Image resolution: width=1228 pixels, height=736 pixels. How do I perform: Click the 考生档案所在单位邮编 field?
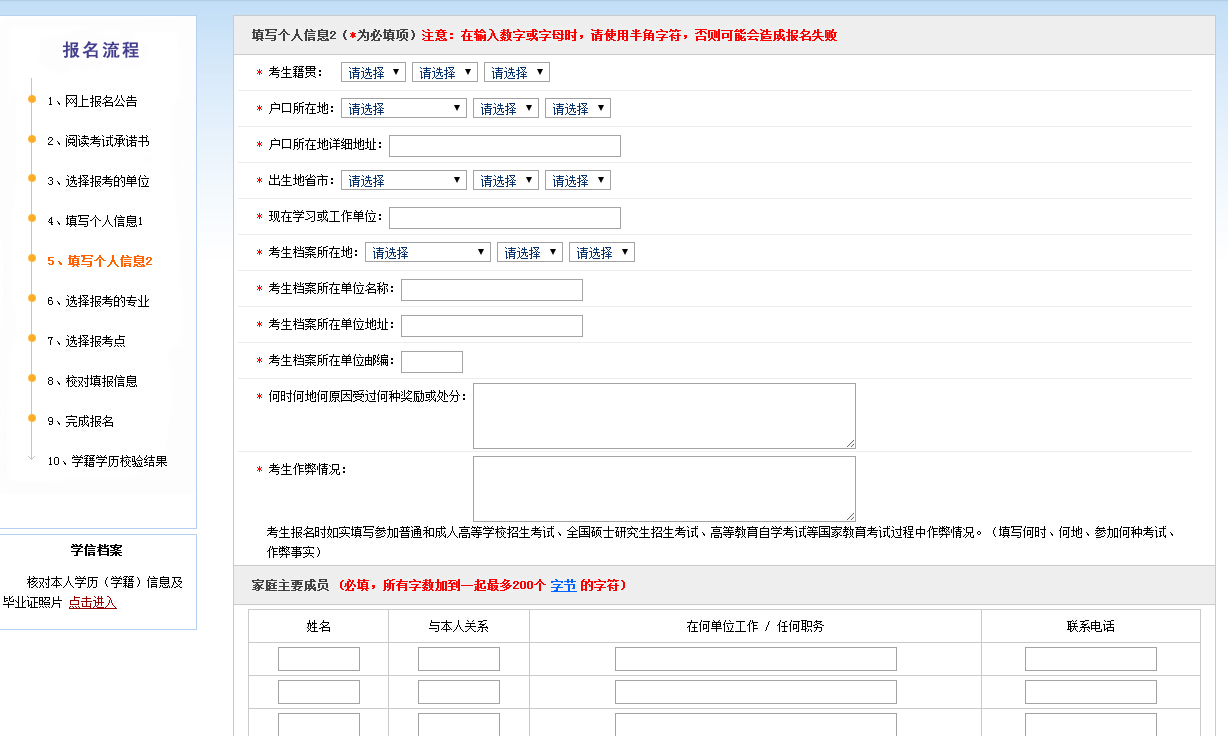(431, 362)
